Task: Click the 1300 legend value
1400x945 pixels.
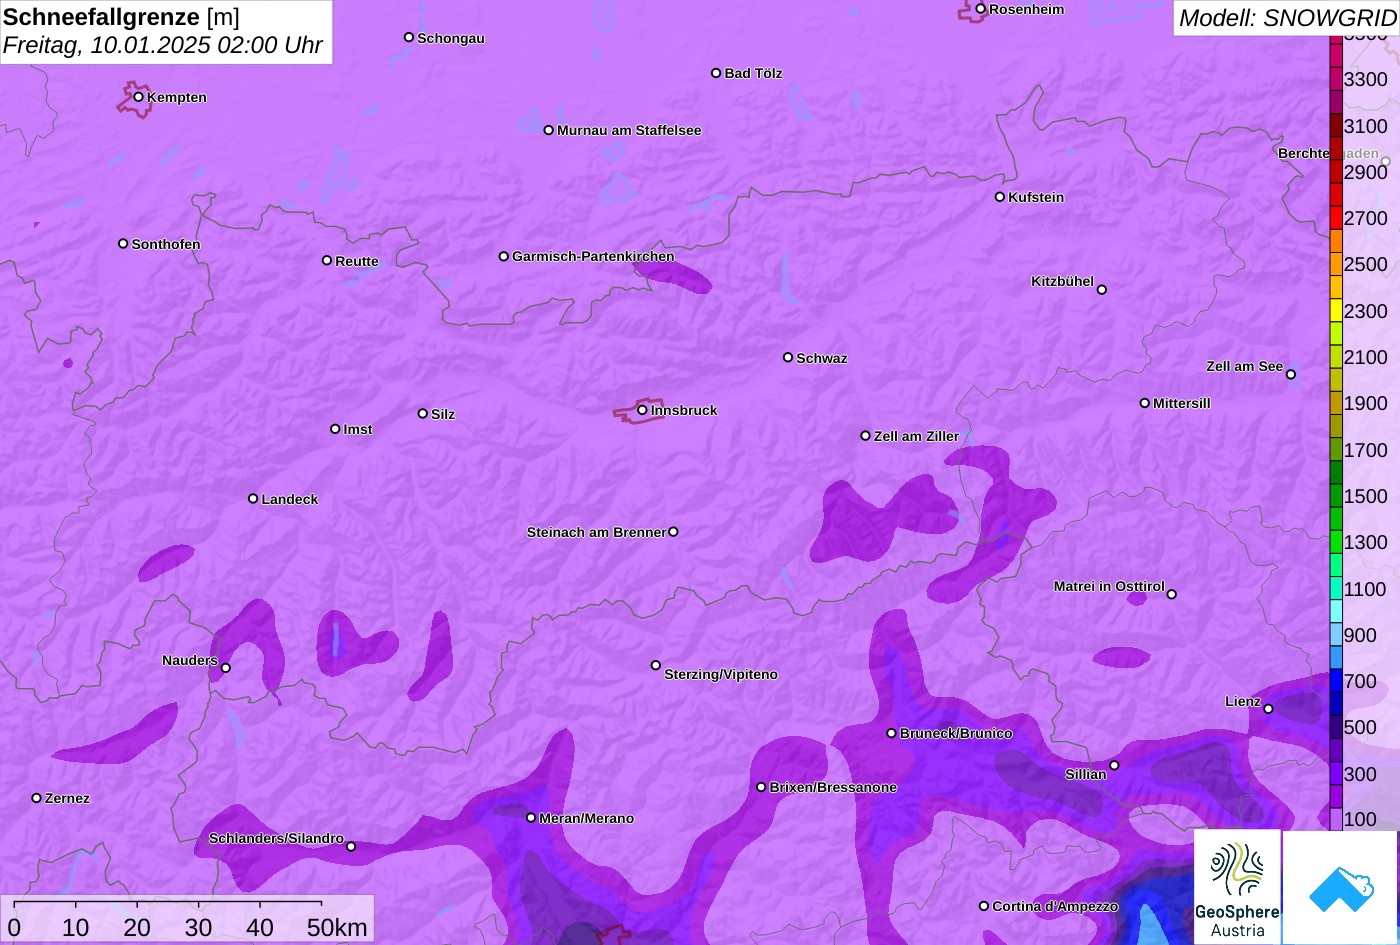Action: pyautogui.click(x=1366, y=543)
